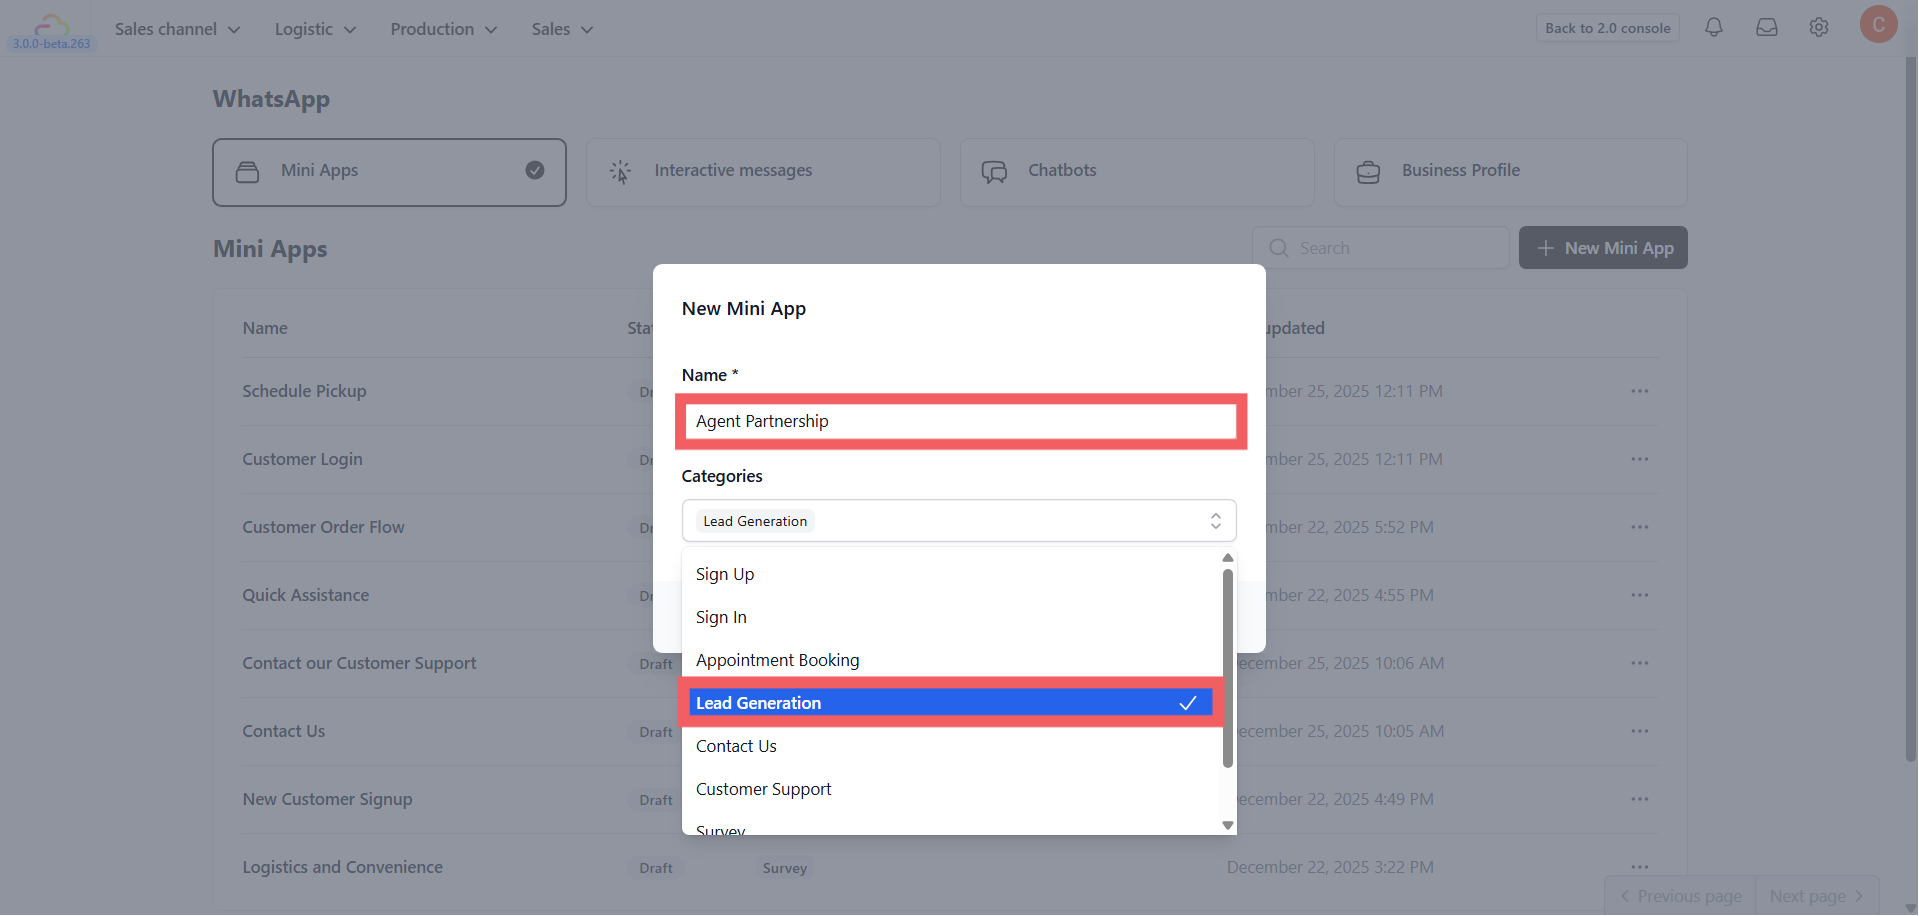Open the notifications bell

(x=1714, y=28)
